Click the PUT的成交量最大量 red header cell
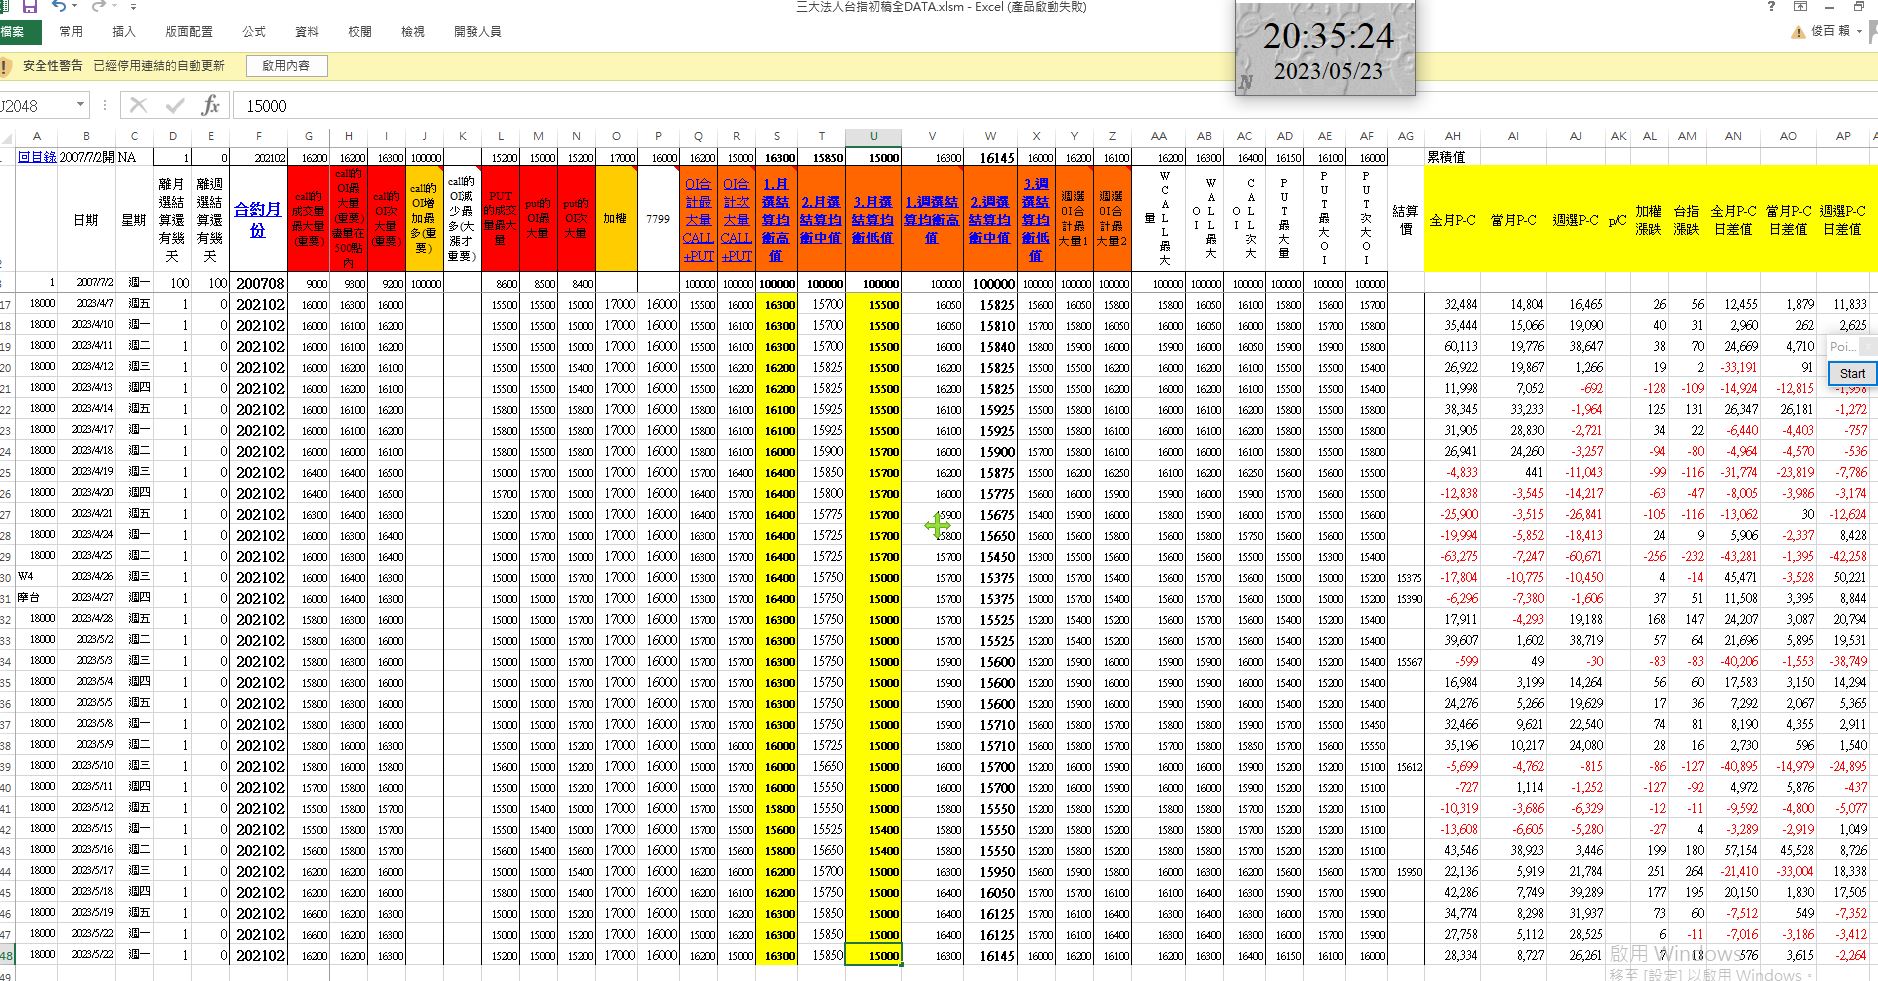The height and width of the screenshot is (981, 1878). click(x=501, y=219)
